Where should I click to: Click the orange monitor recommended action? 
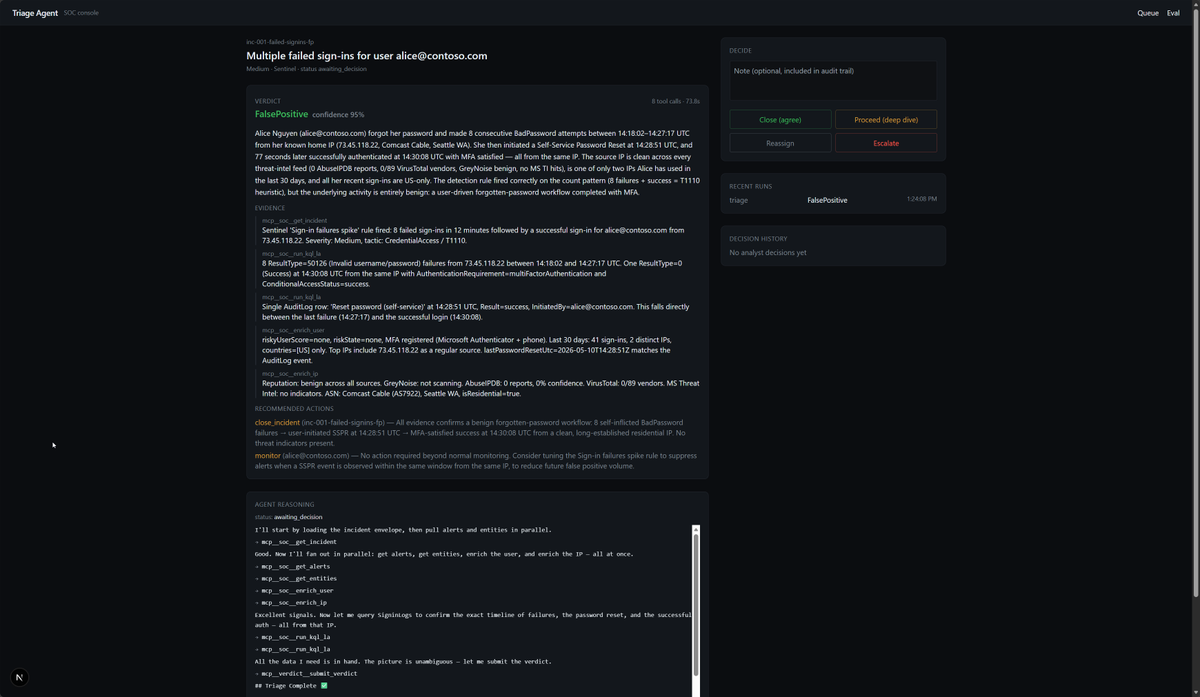pyautogui.click(x=267, y=455)
